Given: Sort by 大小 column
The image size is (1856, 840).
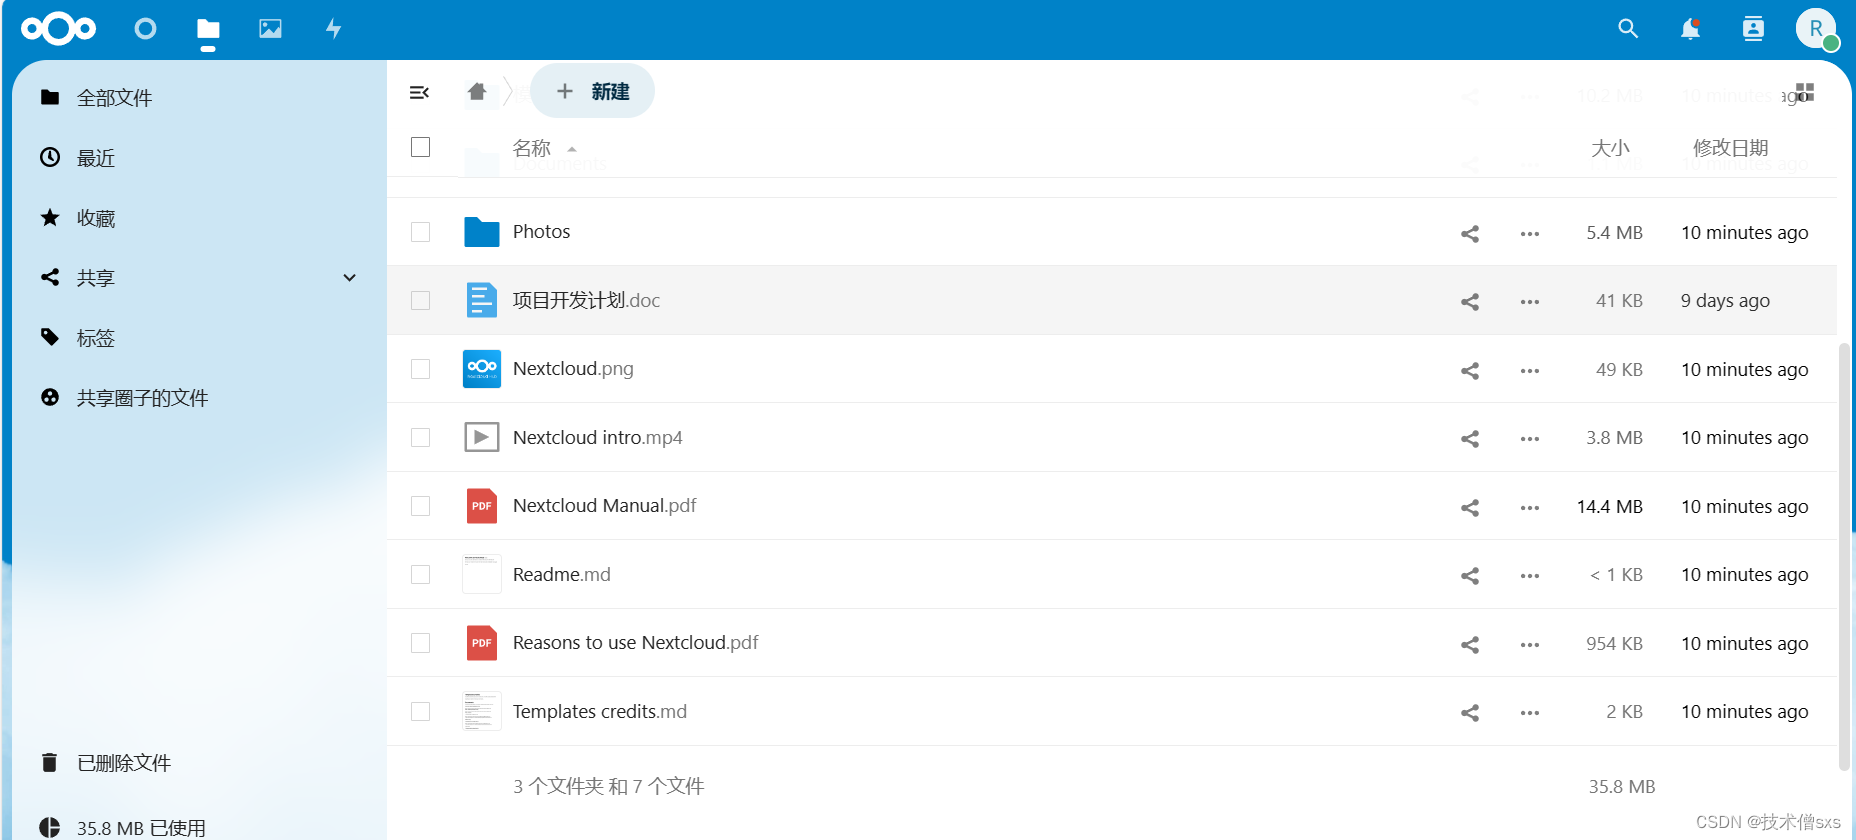Looking at the screenshot, I should coord(1610,148).
